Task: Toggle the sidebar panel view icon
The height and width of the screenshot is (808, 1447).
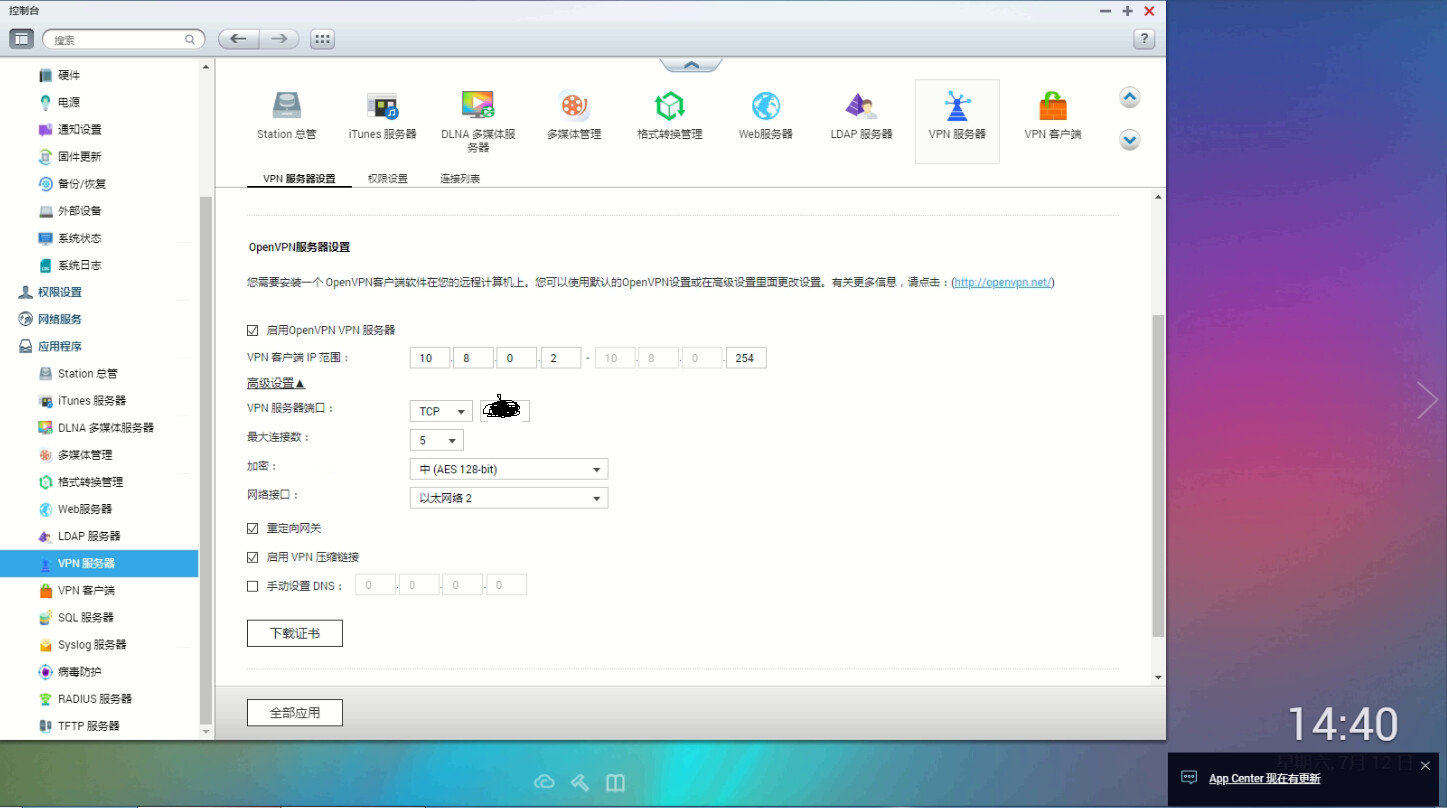Action: pyautogui.click(x=22, y=39)
